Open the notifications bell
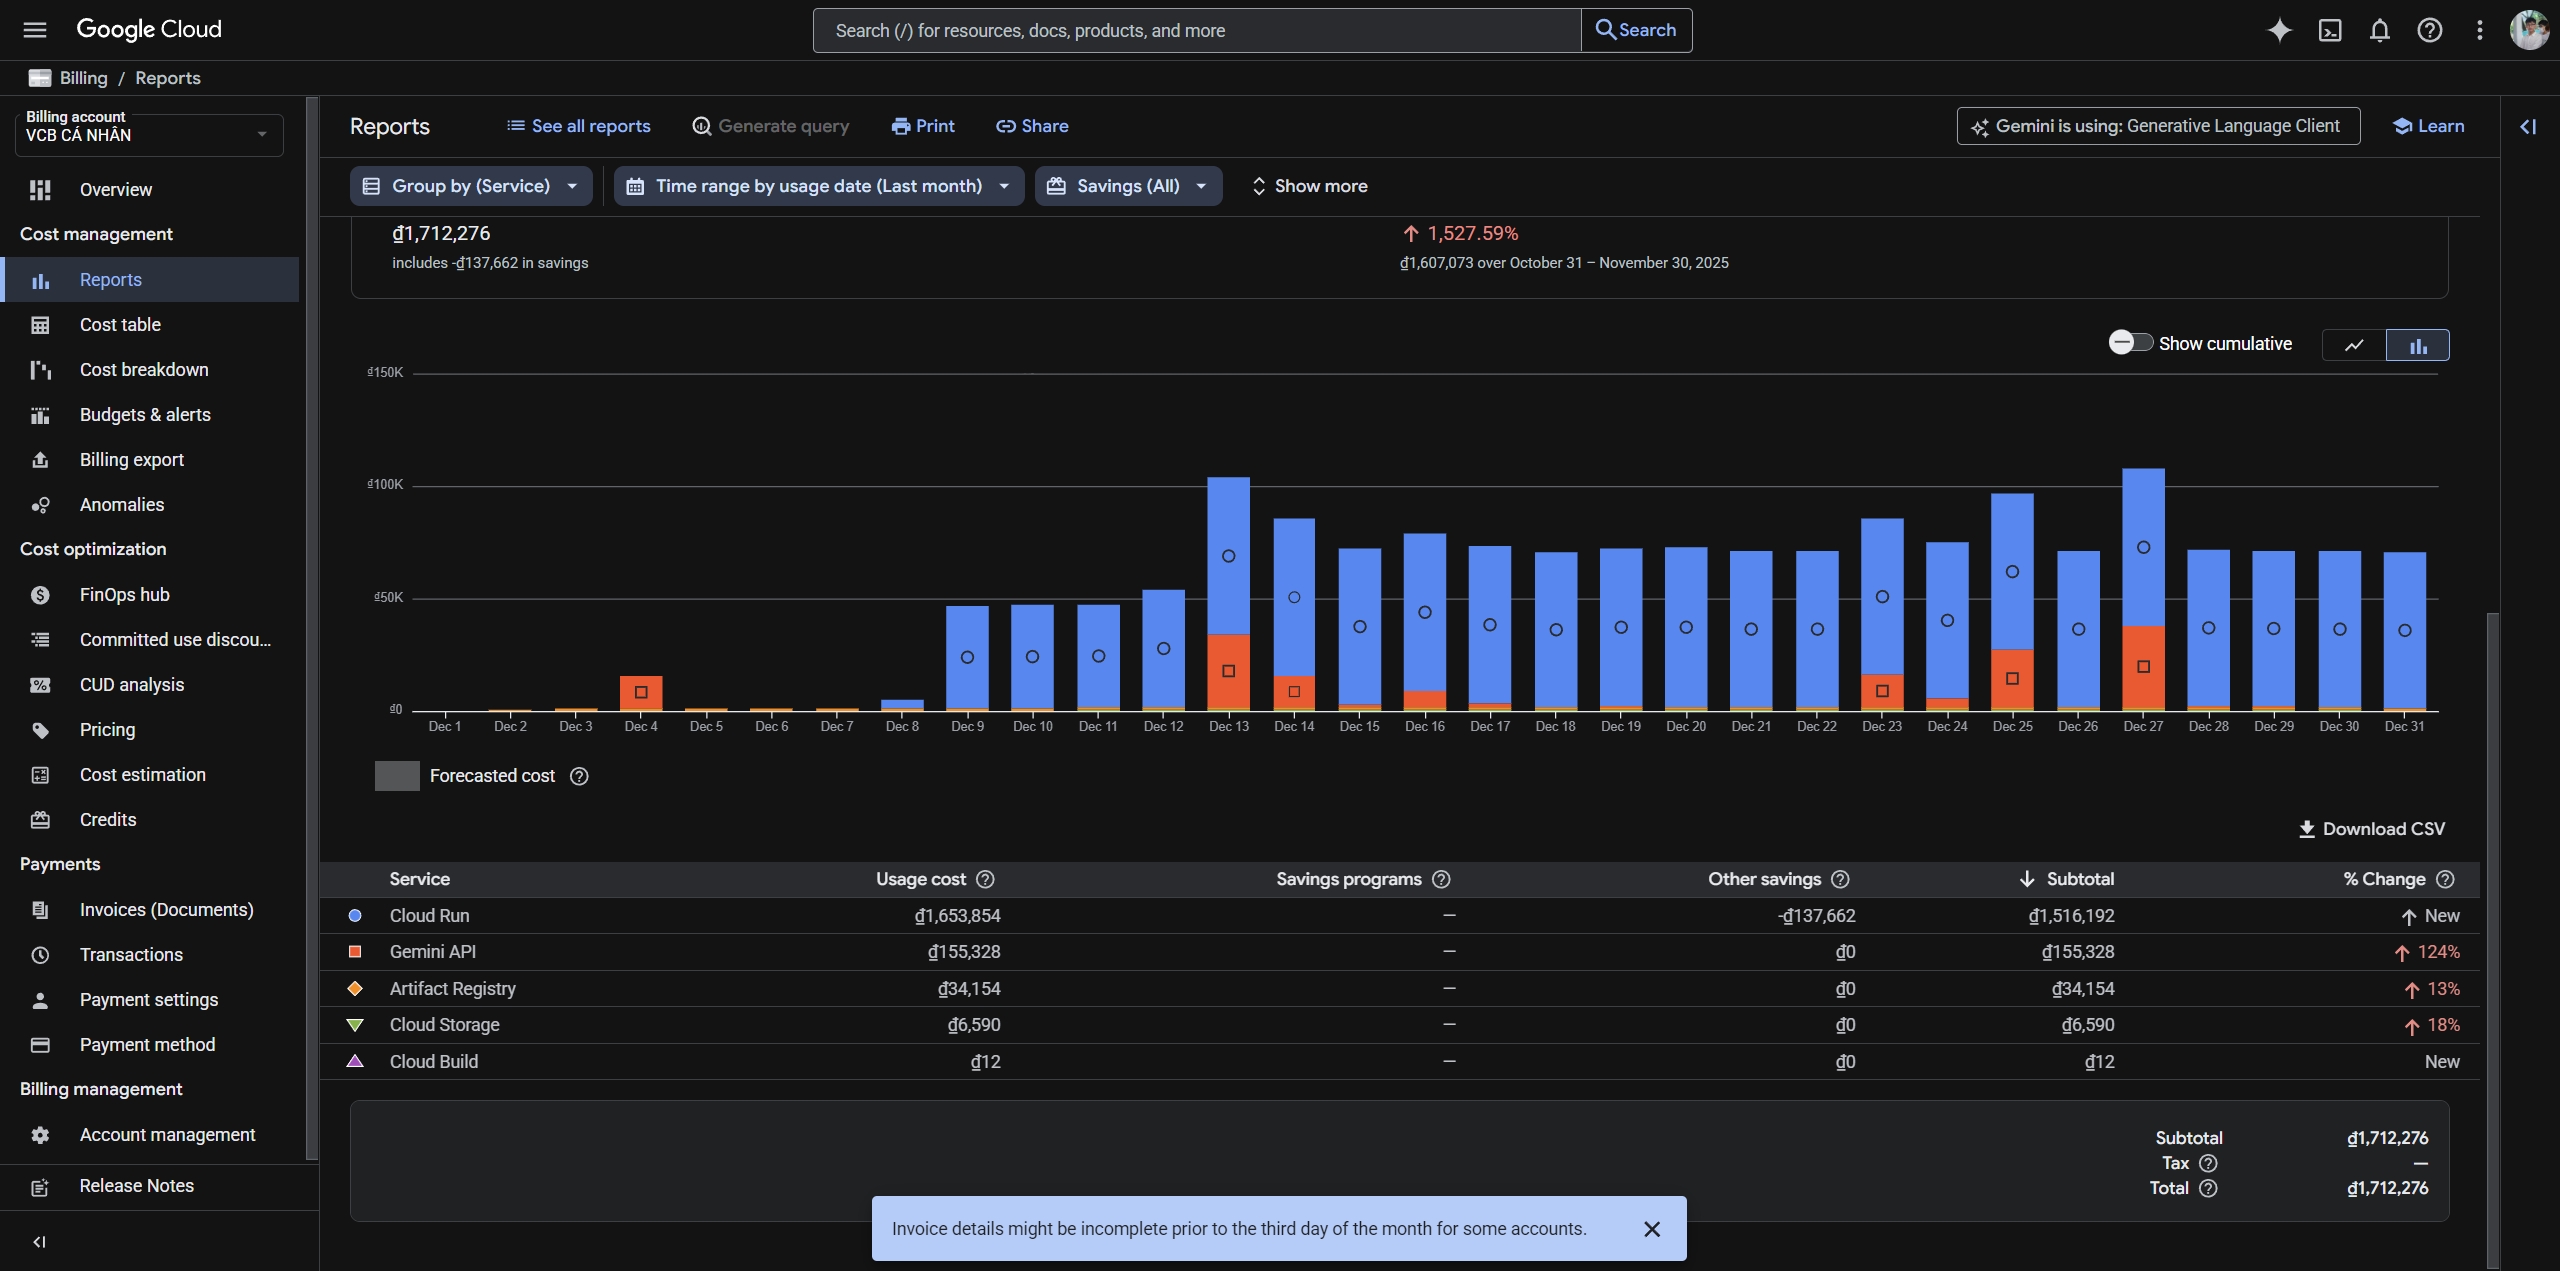Screen dimensions: 2560x1271 (x=2380, y=30)
